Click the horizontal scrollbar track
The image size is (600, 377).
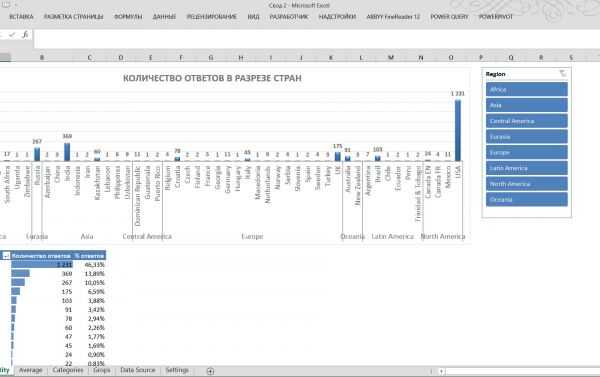point(522,371)
